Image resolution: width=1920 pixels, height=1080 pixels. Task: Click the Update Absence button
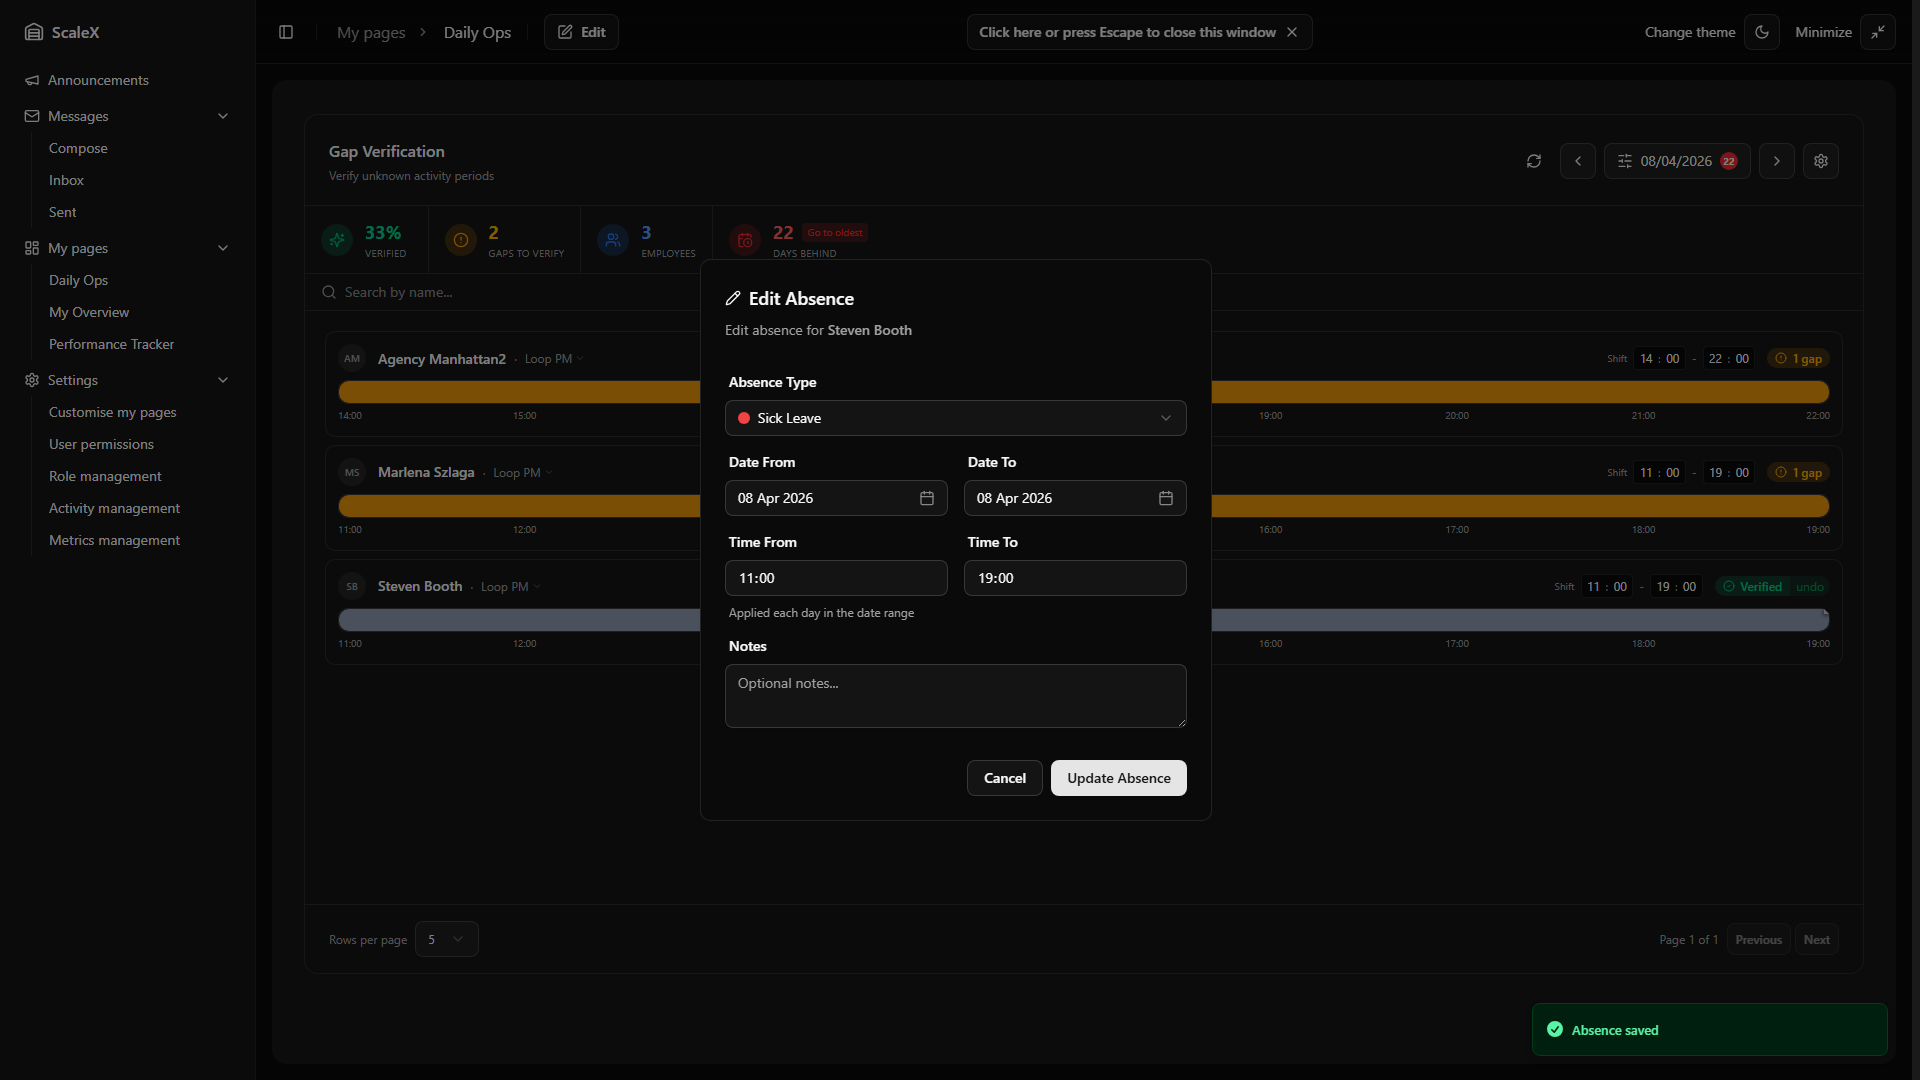(x=1118, y=778)
